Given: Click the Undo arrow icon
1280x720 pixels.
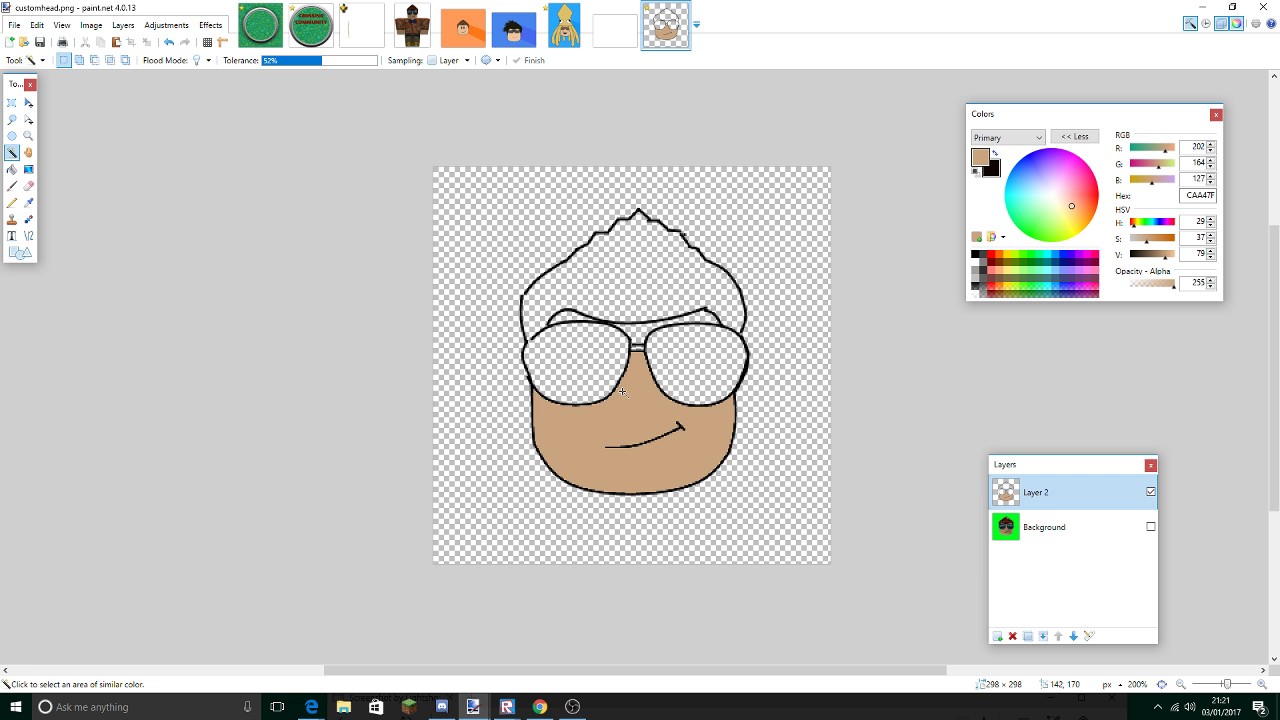Looking at the screenshot, I should tap(169, 42).
